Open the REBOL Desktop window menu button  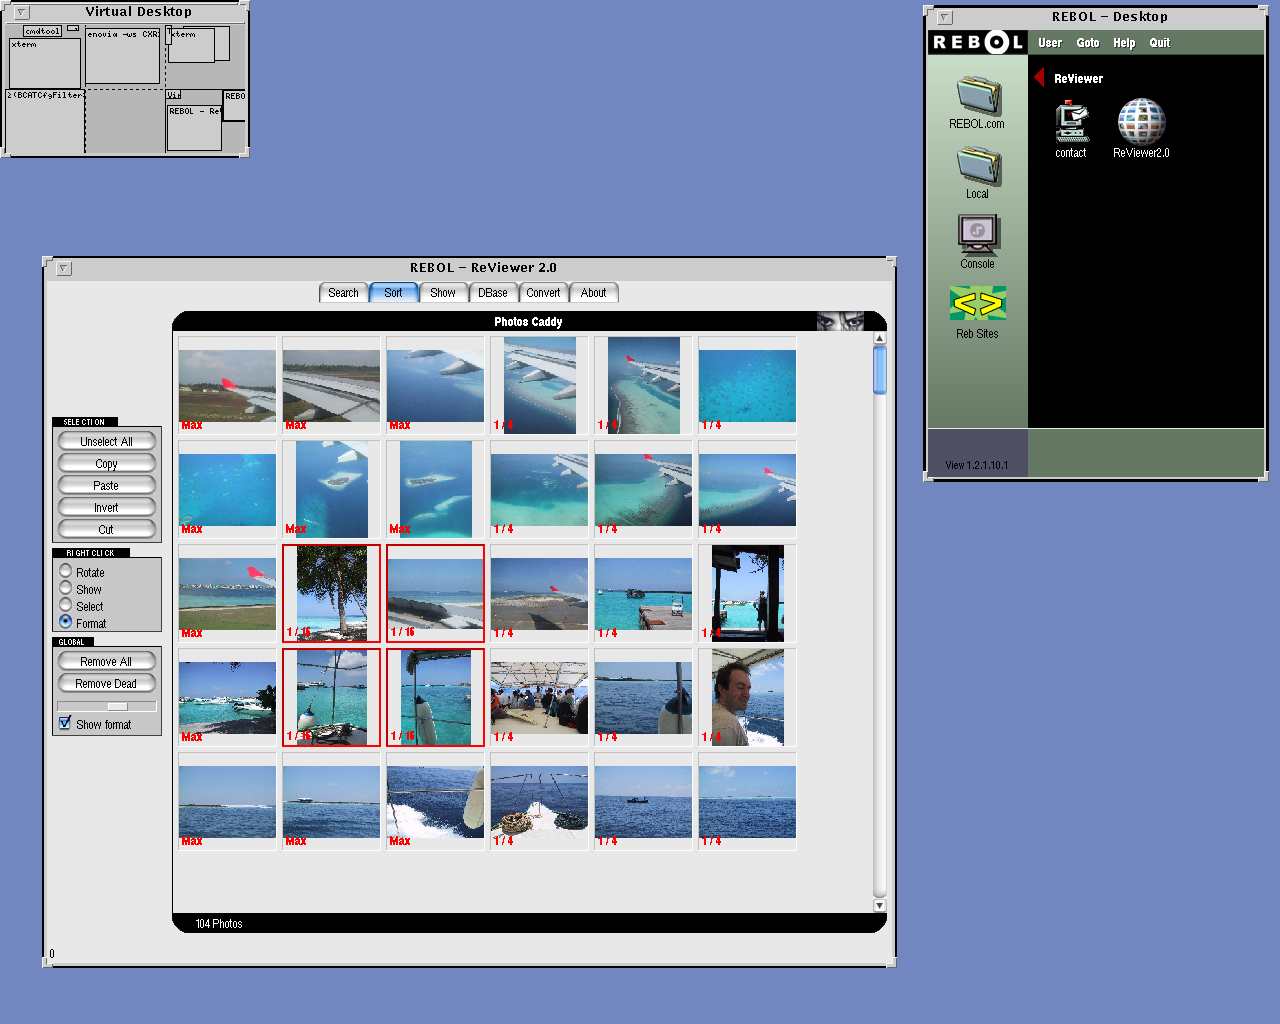point(945,18)
